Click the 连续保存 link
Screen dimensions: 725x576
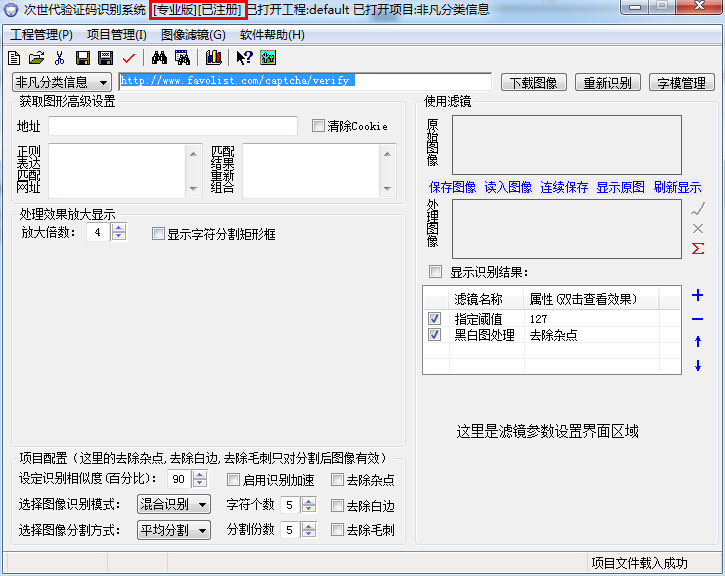(x=564, y=187)
